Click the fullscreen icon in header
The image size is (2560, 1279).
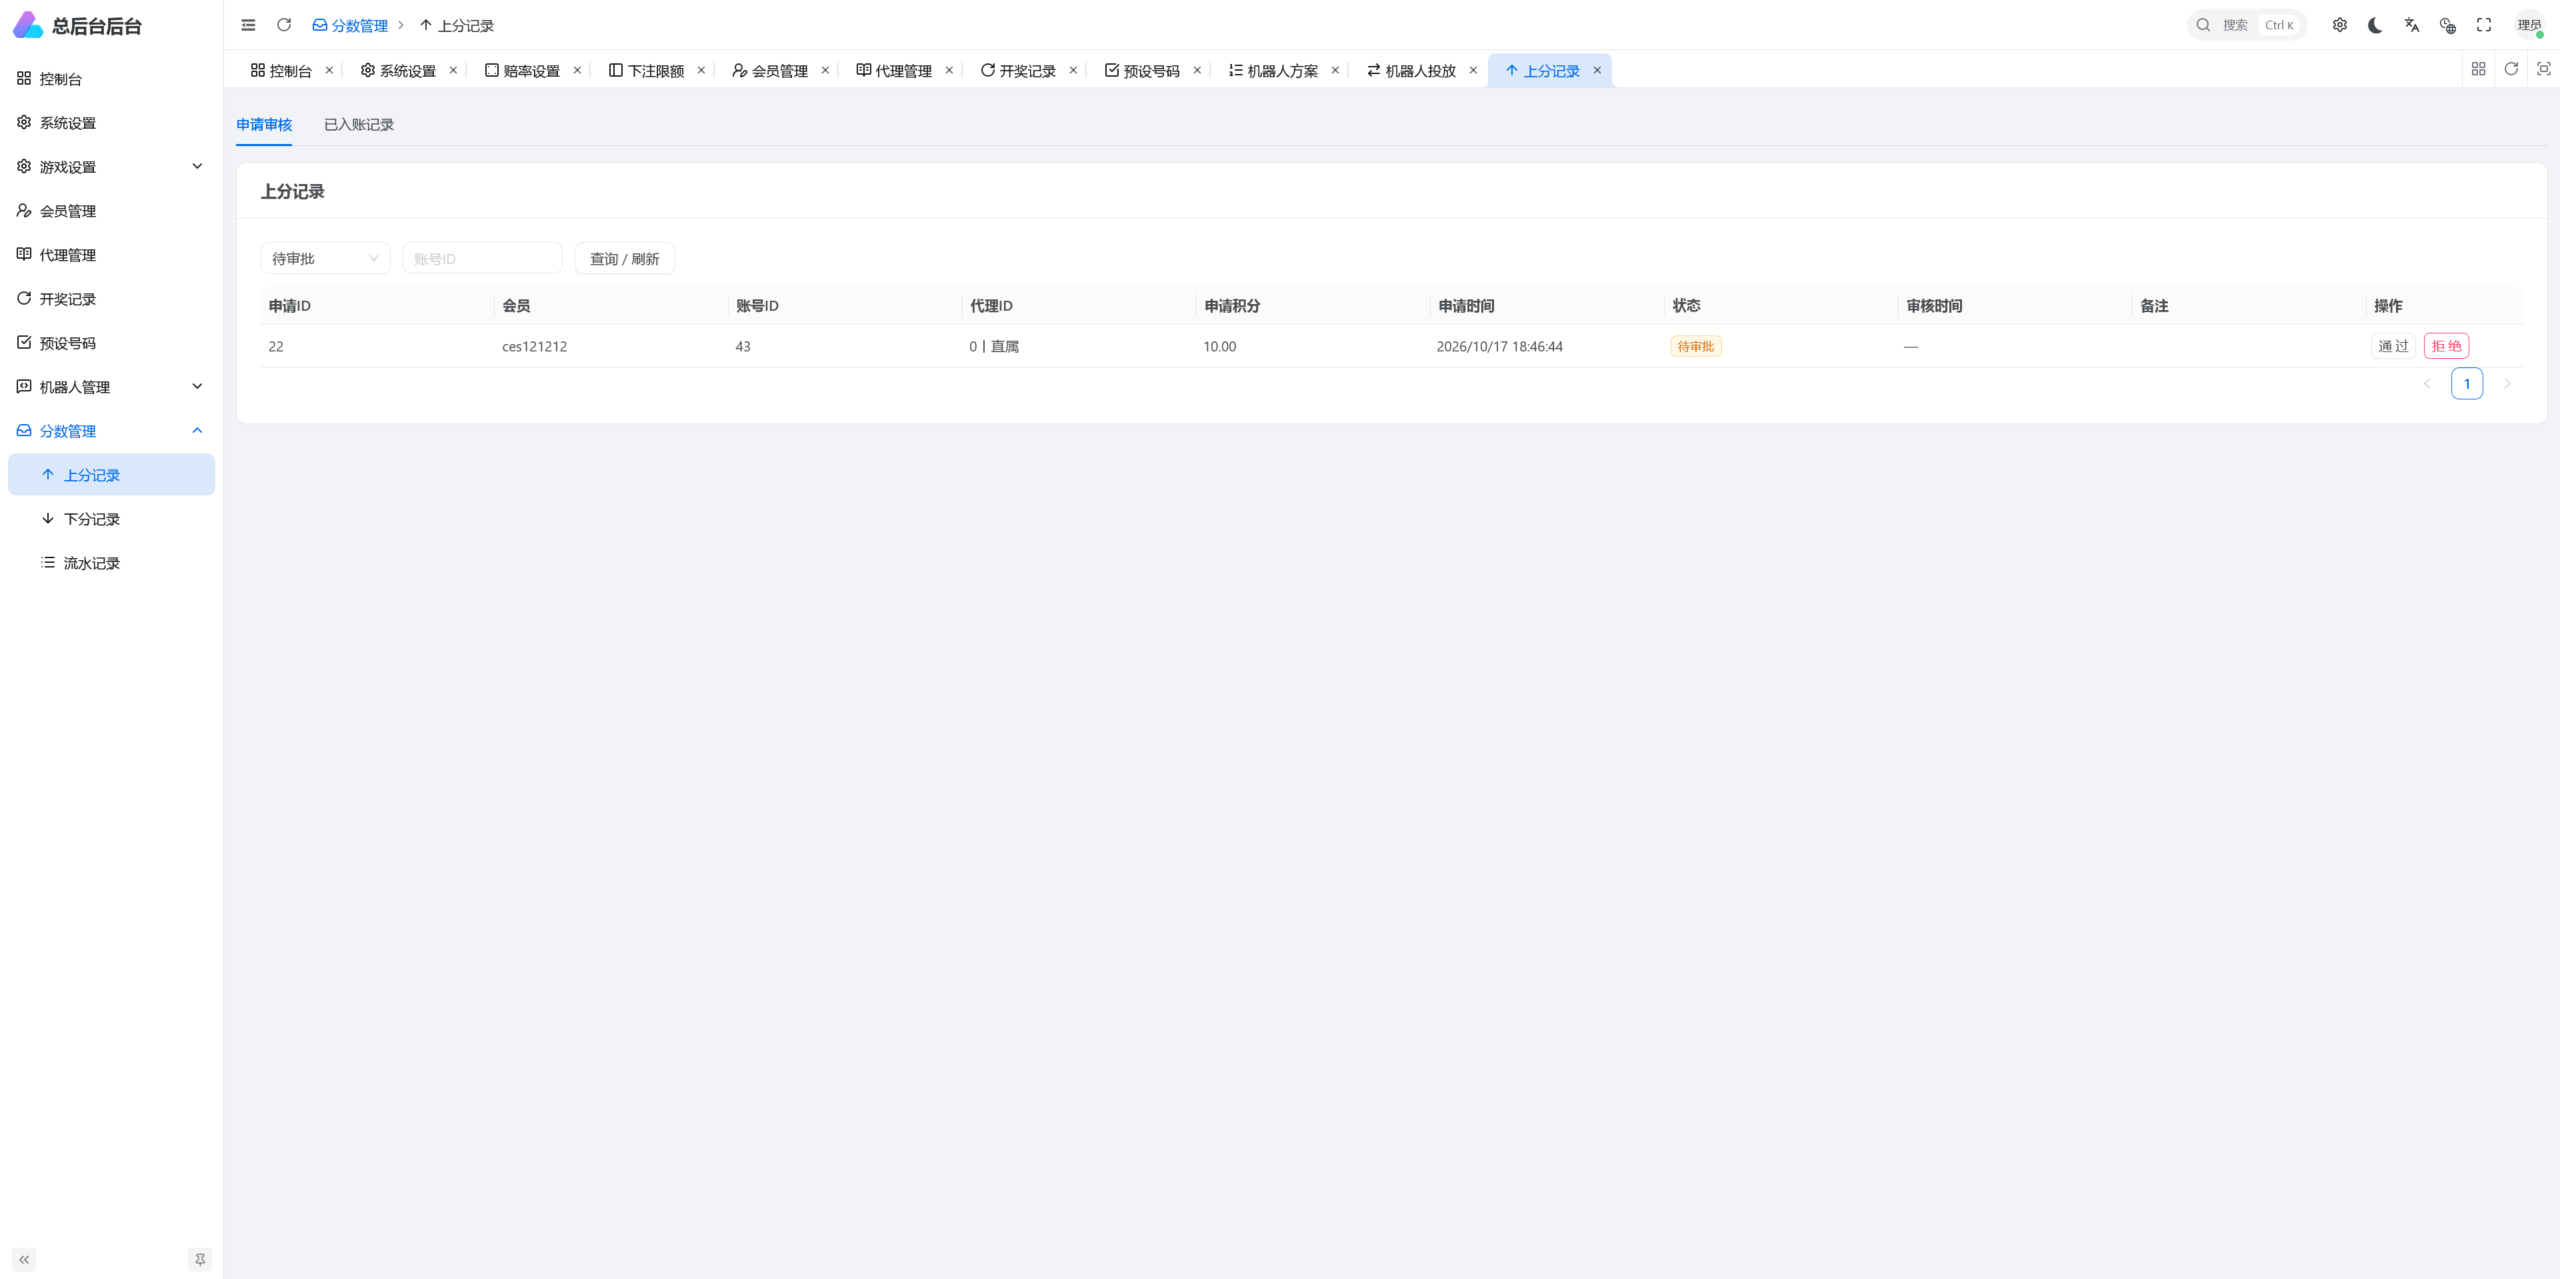coord(2484,25)
